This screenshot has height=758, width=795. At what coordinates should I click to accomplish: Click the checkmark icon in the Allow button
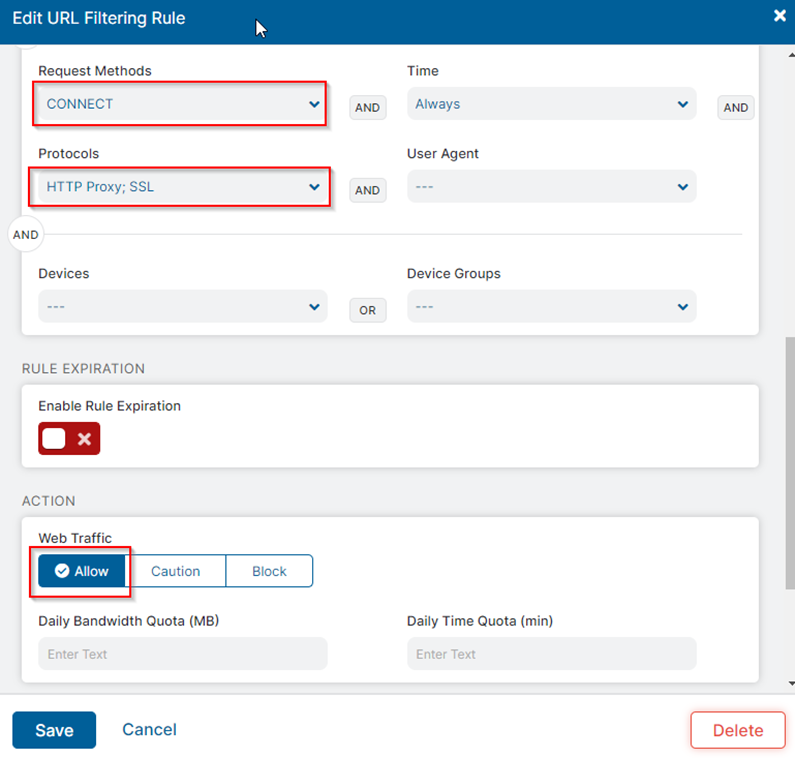[x=62, y=571]
